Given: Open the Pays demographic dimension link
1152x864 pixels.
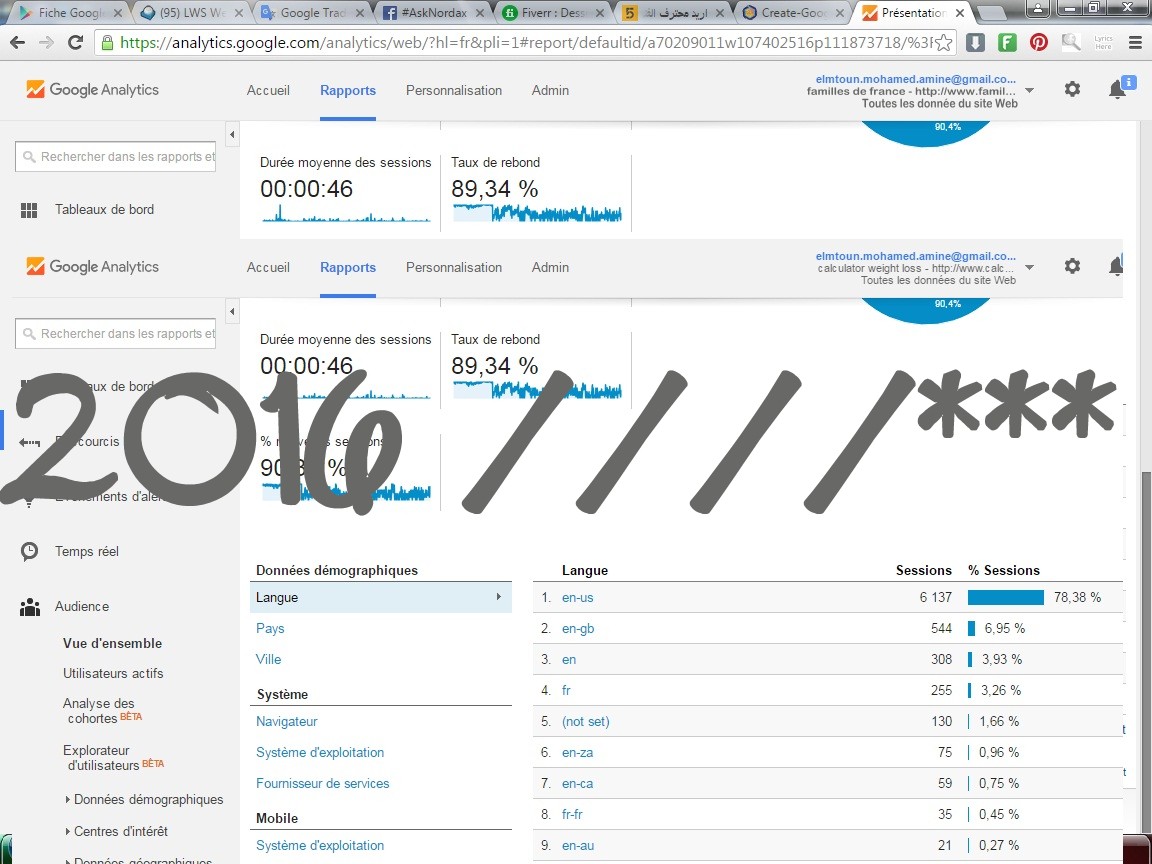Looking at the screenshot, I should tap(270, 628).
